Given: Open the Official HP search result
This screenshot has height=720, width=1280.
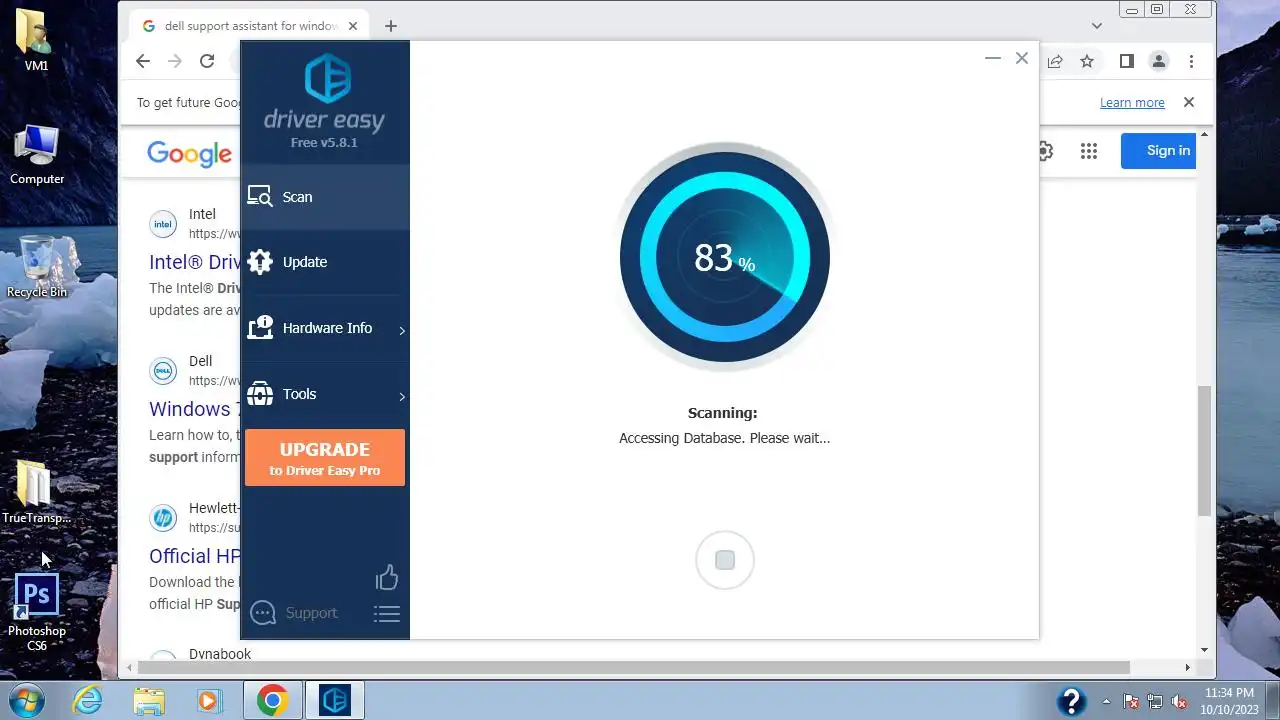Looking at the screenshot, I should pos(195,556).
